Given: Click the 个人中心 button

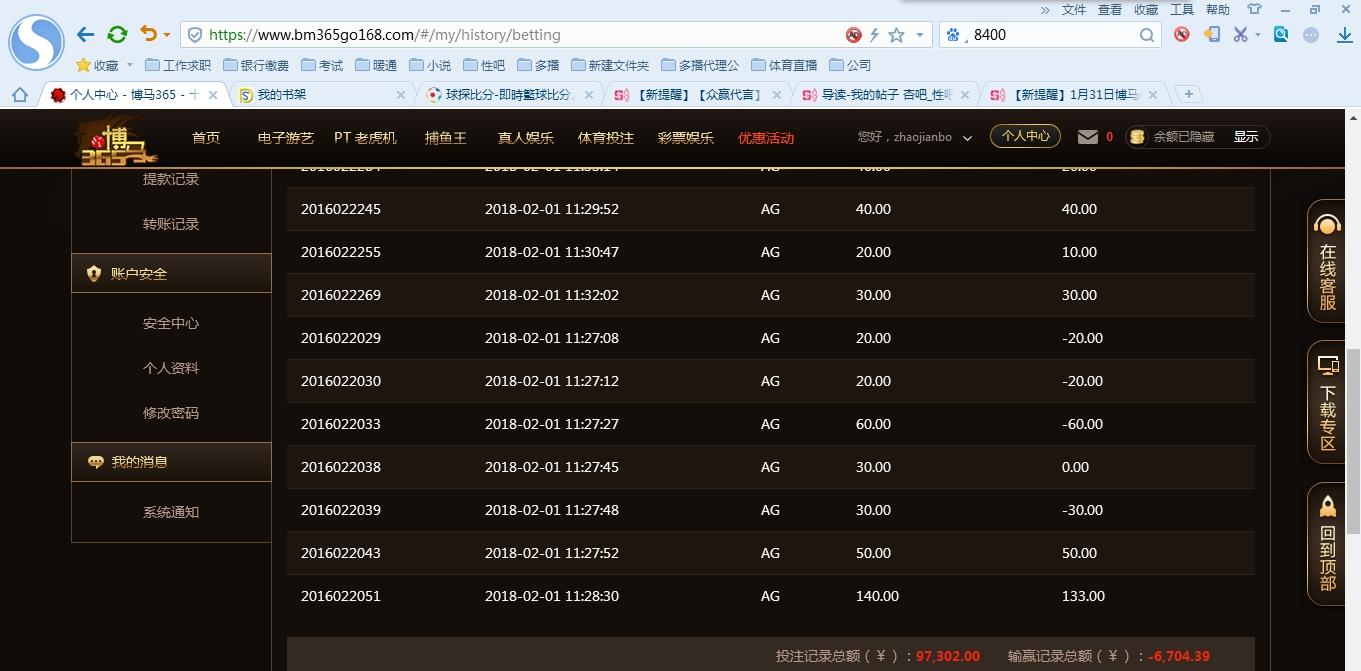Looking at the screenshot, I should pyautogui.click(x=1024, y=137).
